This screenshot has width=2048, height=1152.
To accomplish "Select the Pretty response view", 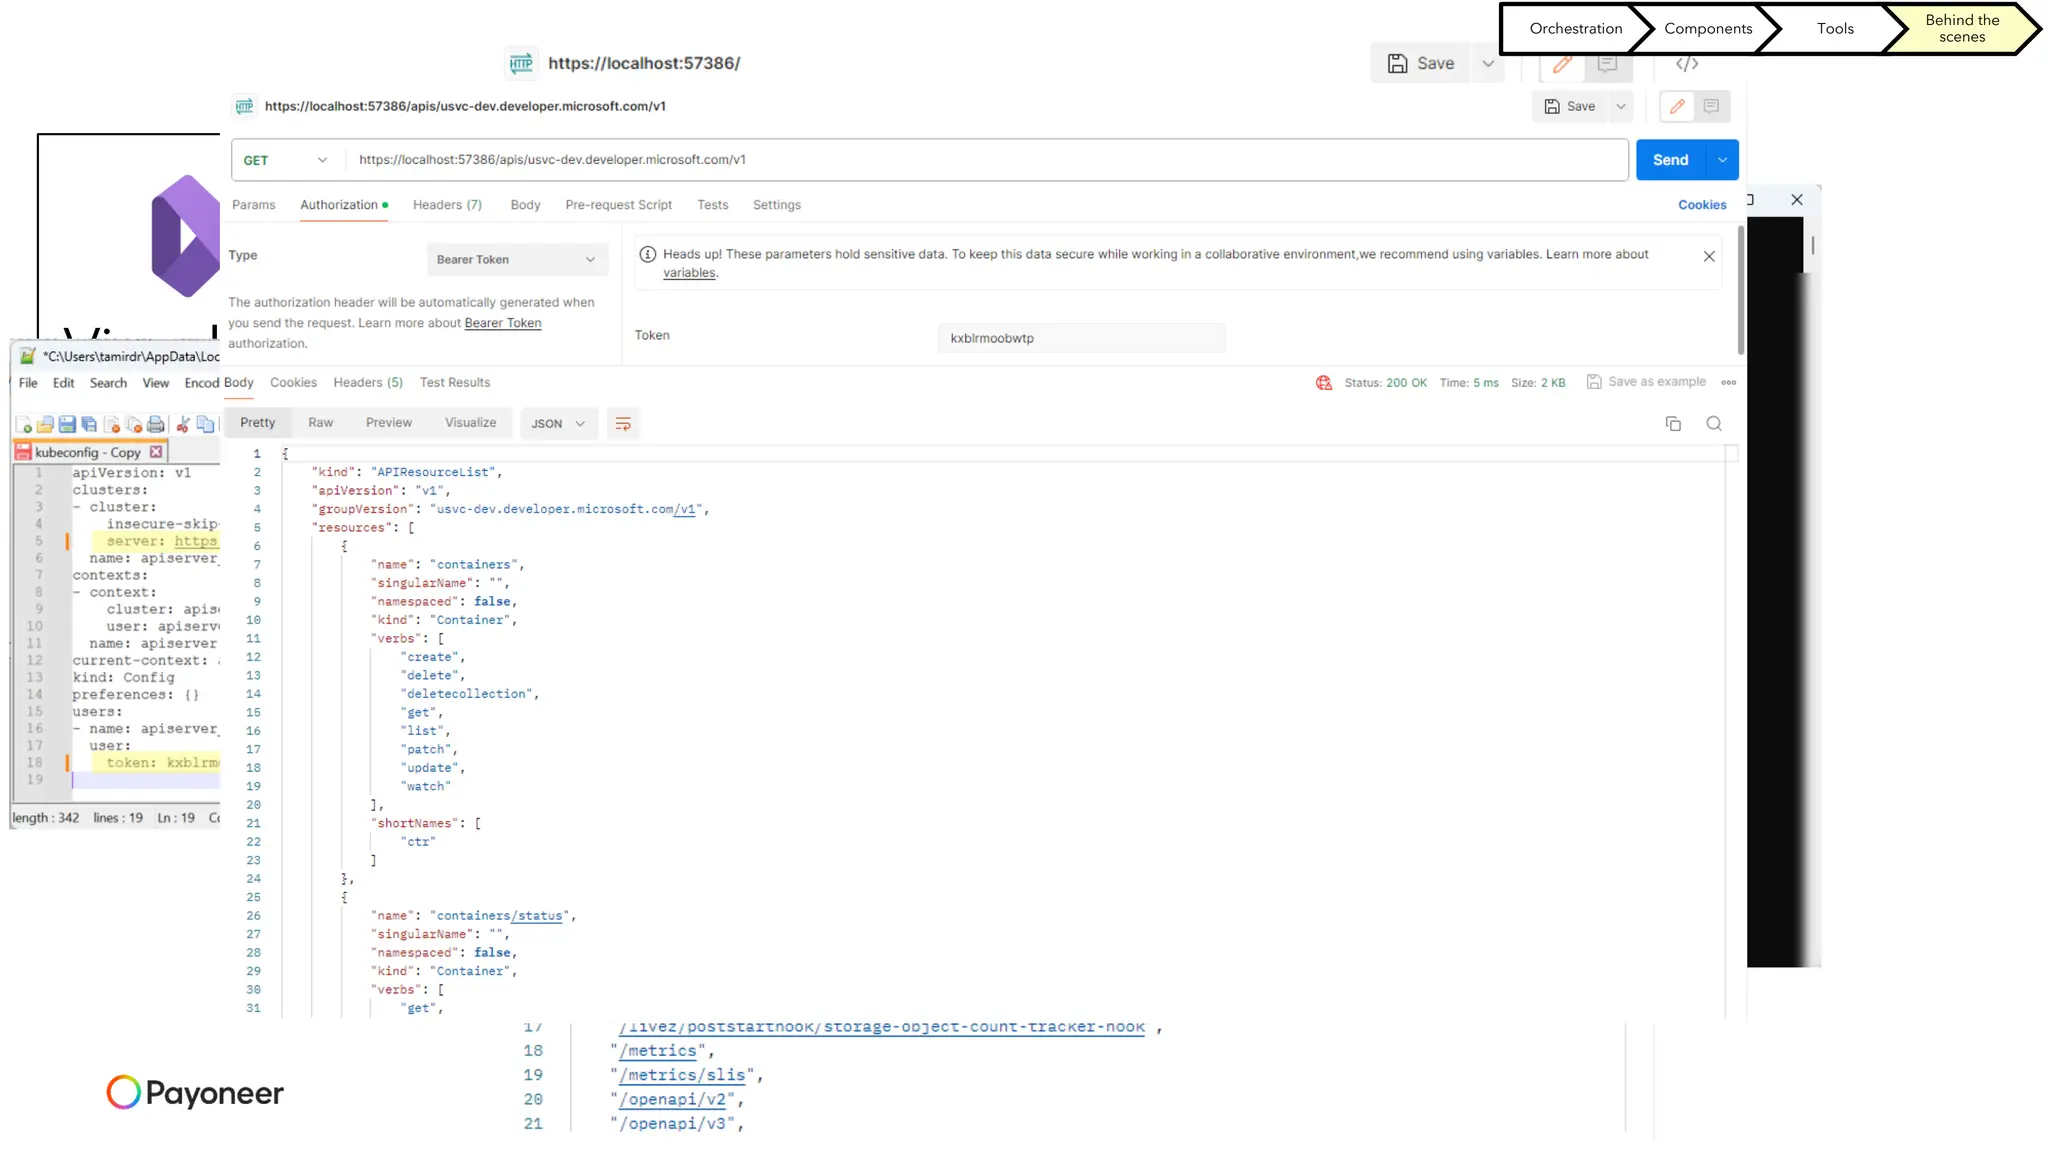I will pyautogui.click(x=257, y=423).
